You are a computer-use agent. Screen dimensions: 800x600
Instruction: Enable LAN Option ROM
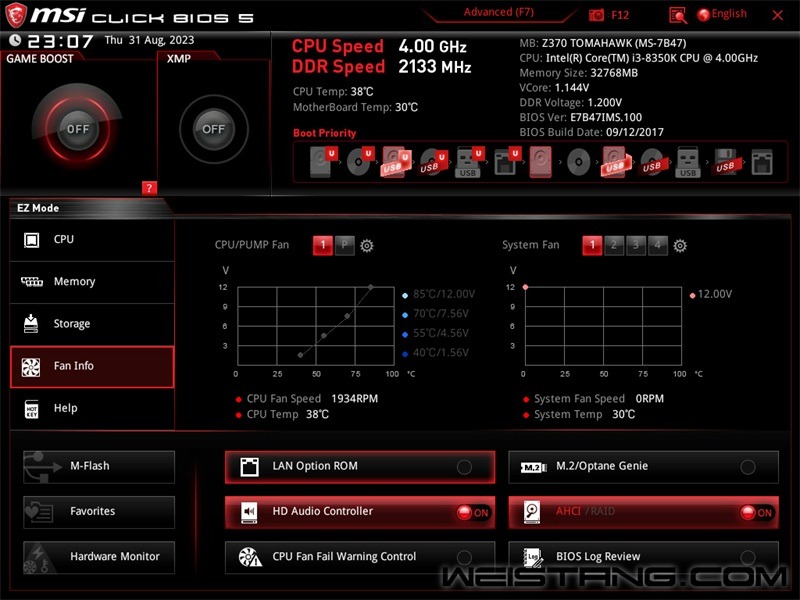click(360, 466)
